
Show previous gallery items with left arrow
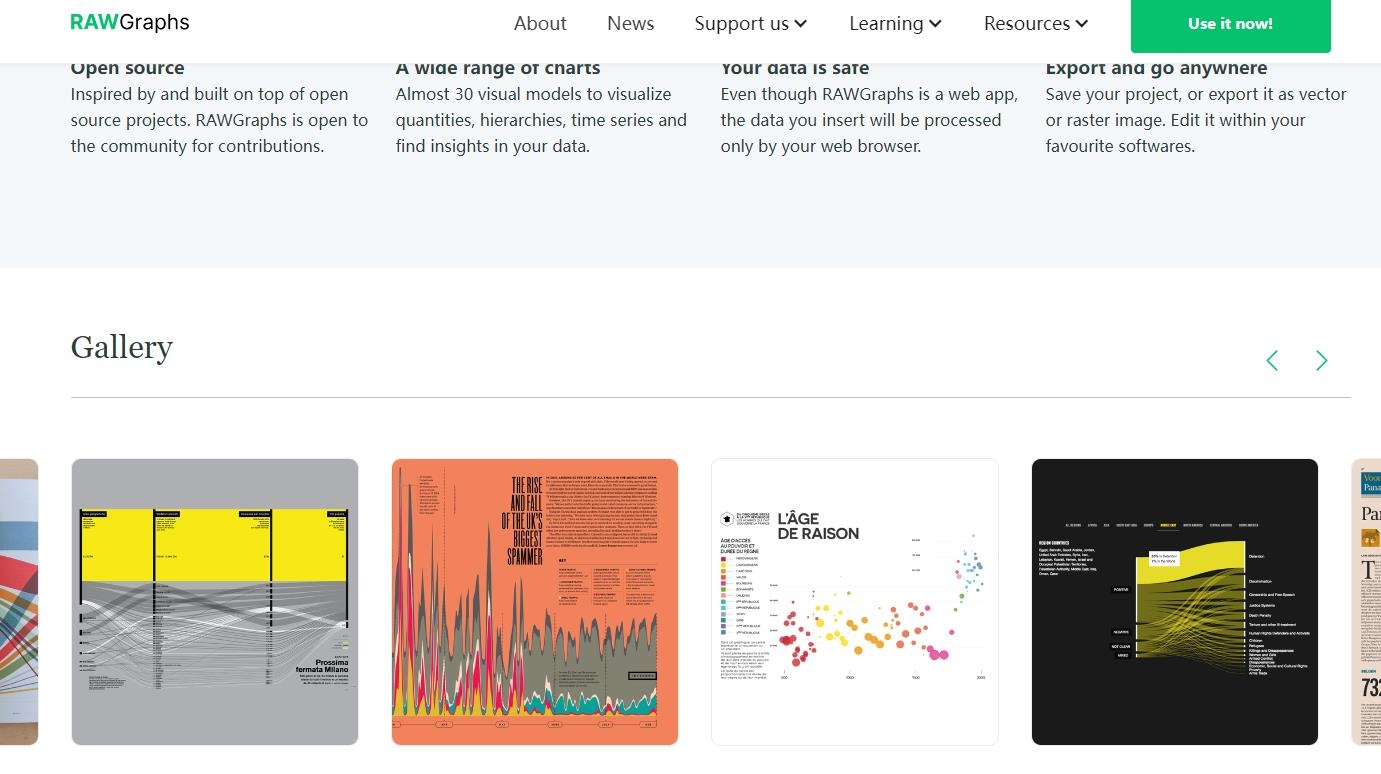(x=1272, y=360)
